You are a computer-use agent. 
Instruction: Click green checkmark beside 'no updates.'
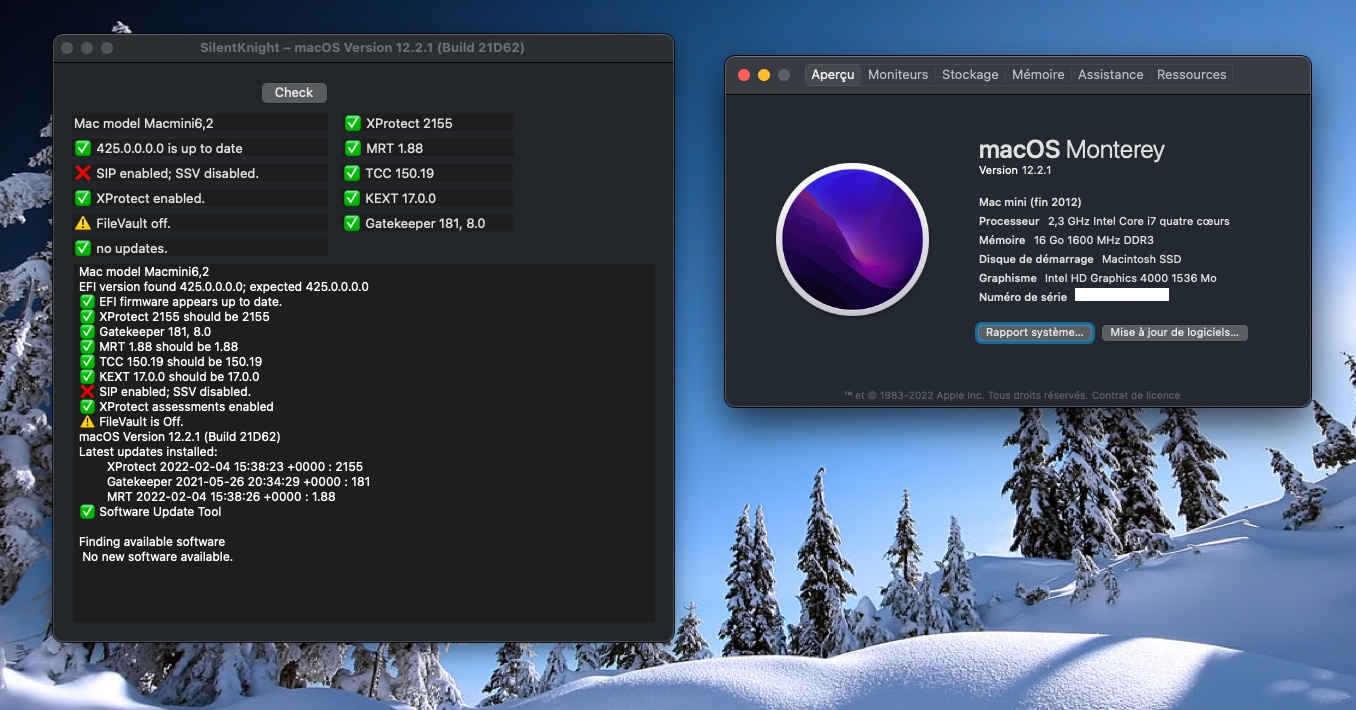pos(83,248)
